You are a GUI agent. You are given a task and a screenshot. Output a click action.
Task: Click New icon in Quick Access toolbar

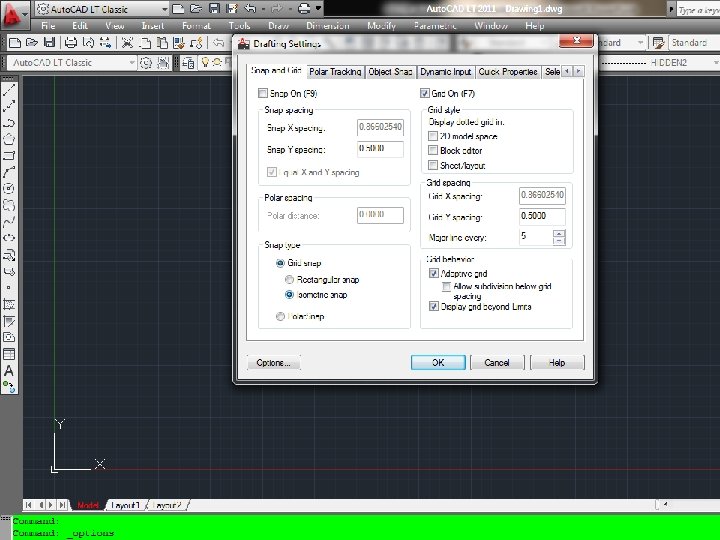pyautogui.click(x=178, y=8)
